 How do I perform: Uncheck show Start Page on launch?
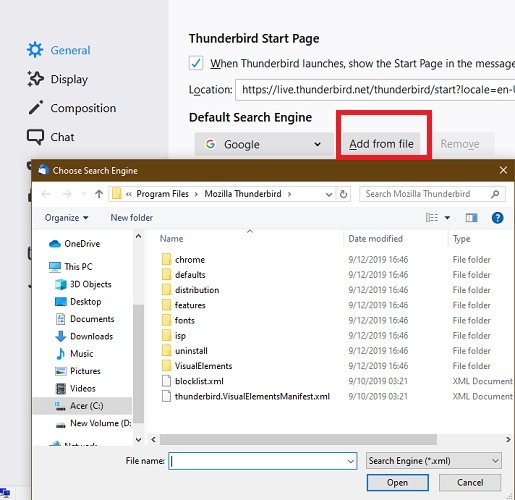point(196,63)
